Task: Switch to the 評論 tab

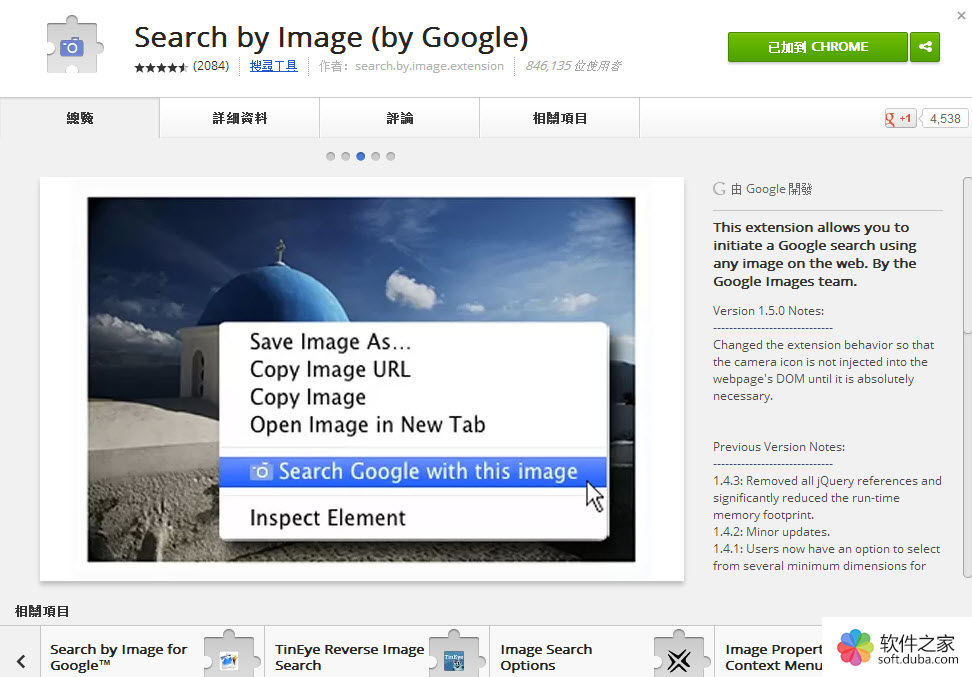Action: (x=400, y=118)
